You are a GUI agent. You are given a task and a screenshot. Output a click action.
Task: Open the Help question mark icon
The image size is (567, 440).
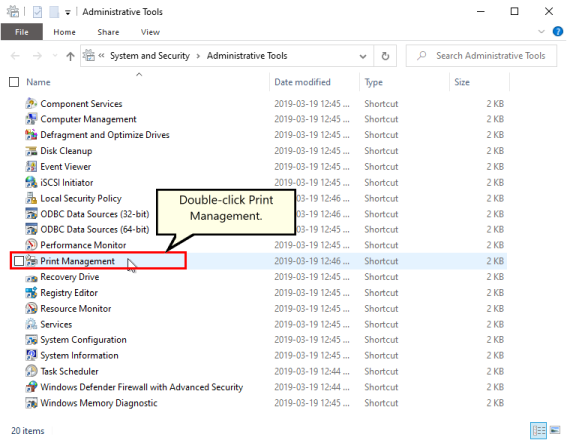[558, 31]
